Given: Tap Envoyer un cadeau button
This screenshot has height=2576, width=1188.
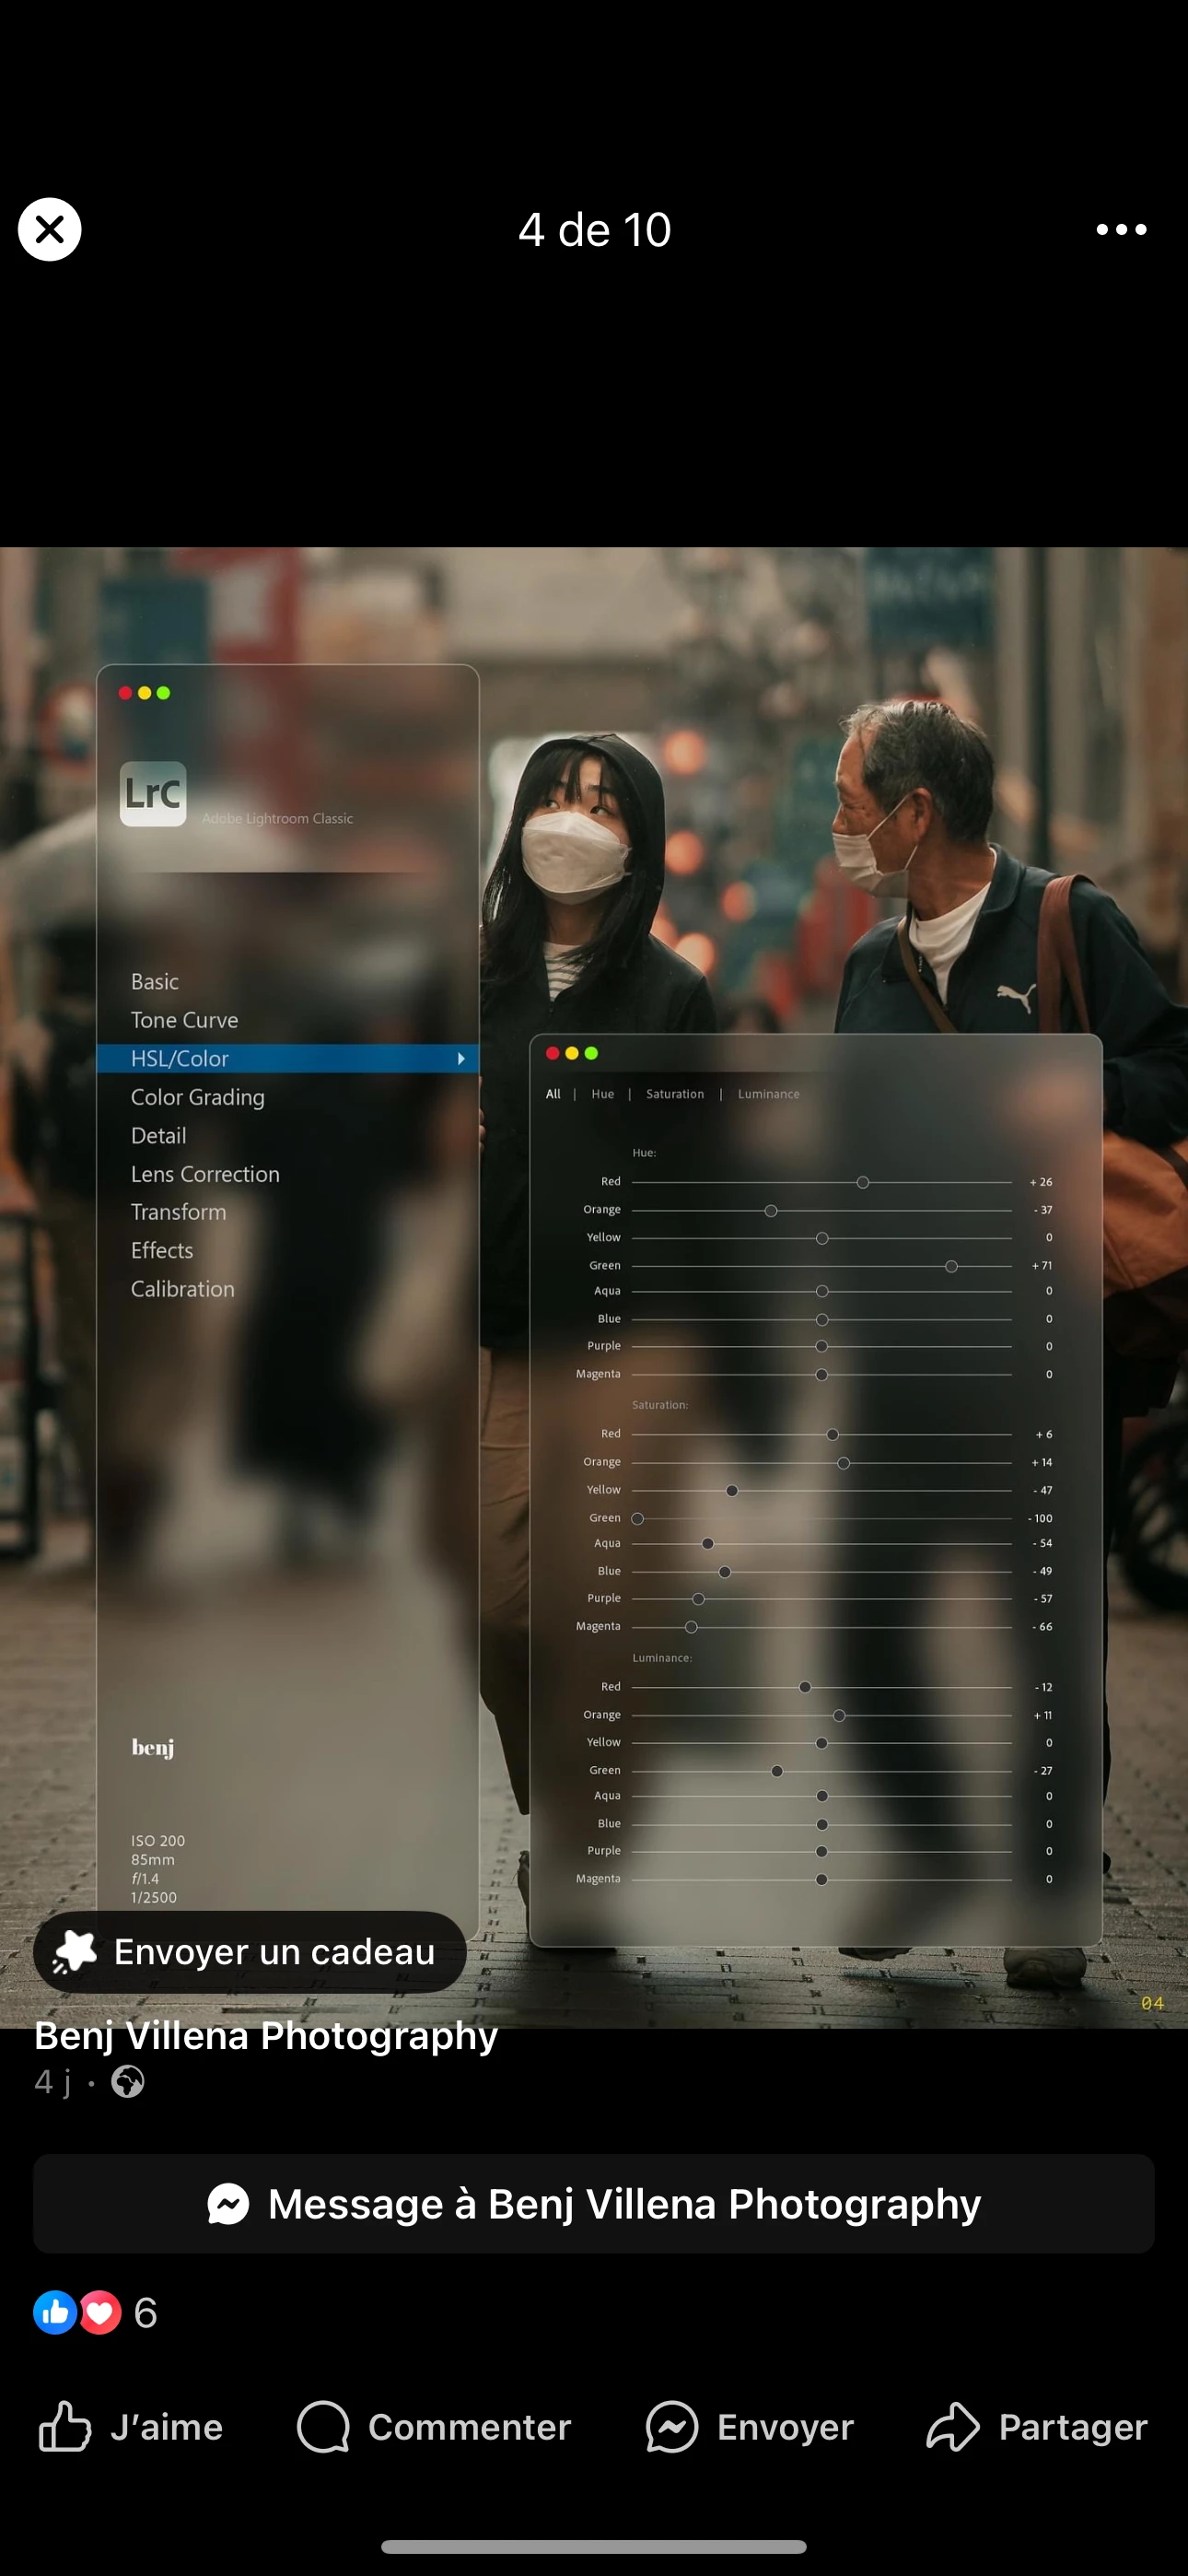Looking at the screenshot, I should pyautogui.click(x=250, y=1952).
